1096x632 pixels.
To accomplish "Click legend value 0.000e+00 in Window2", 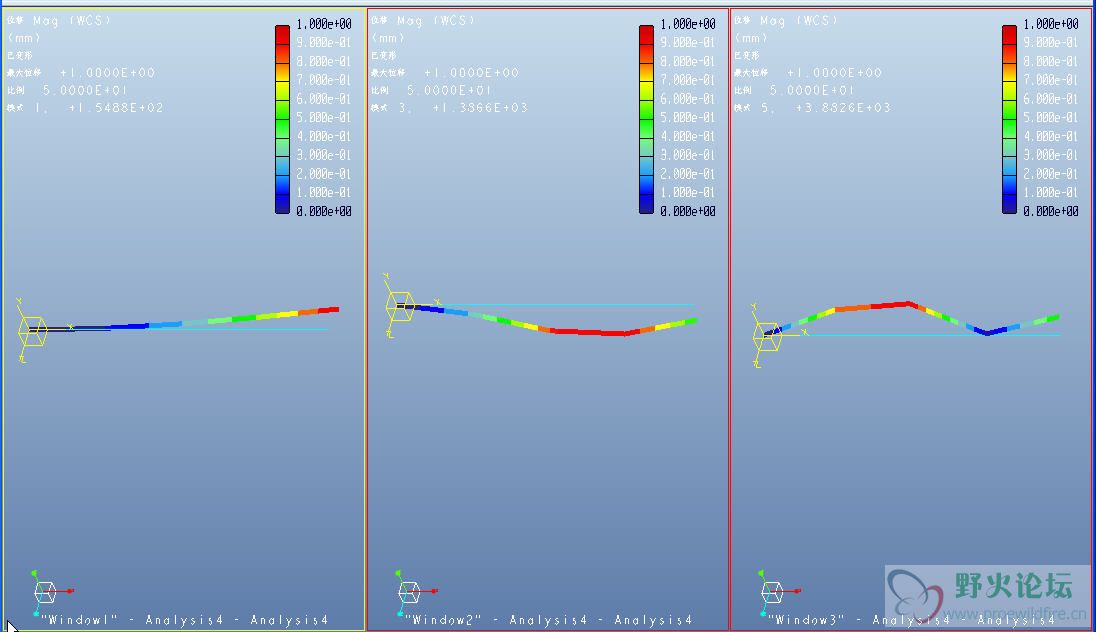I will 688,211.
